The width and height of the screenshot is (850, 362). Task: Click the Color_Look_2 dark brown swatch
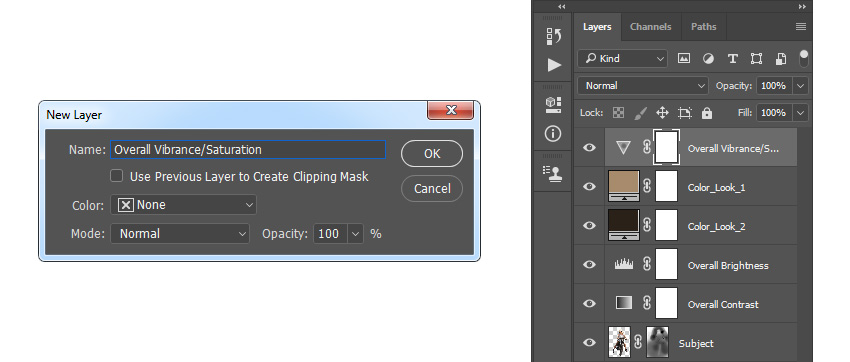624,225
